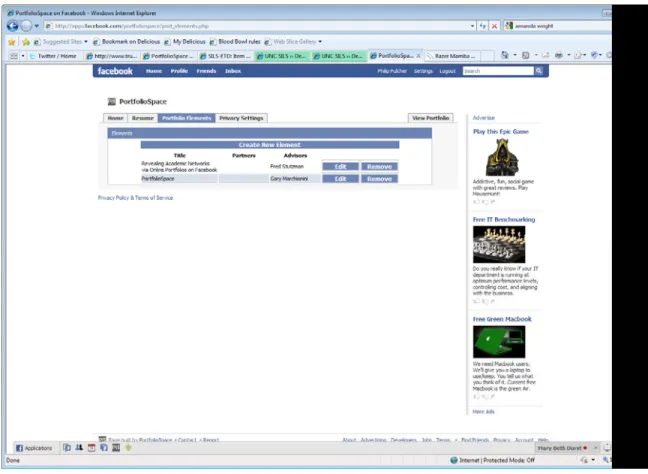The image size is (648, 474).
Task: Click the Settings link in Facebook bar
Action: (x=423, y=71)
